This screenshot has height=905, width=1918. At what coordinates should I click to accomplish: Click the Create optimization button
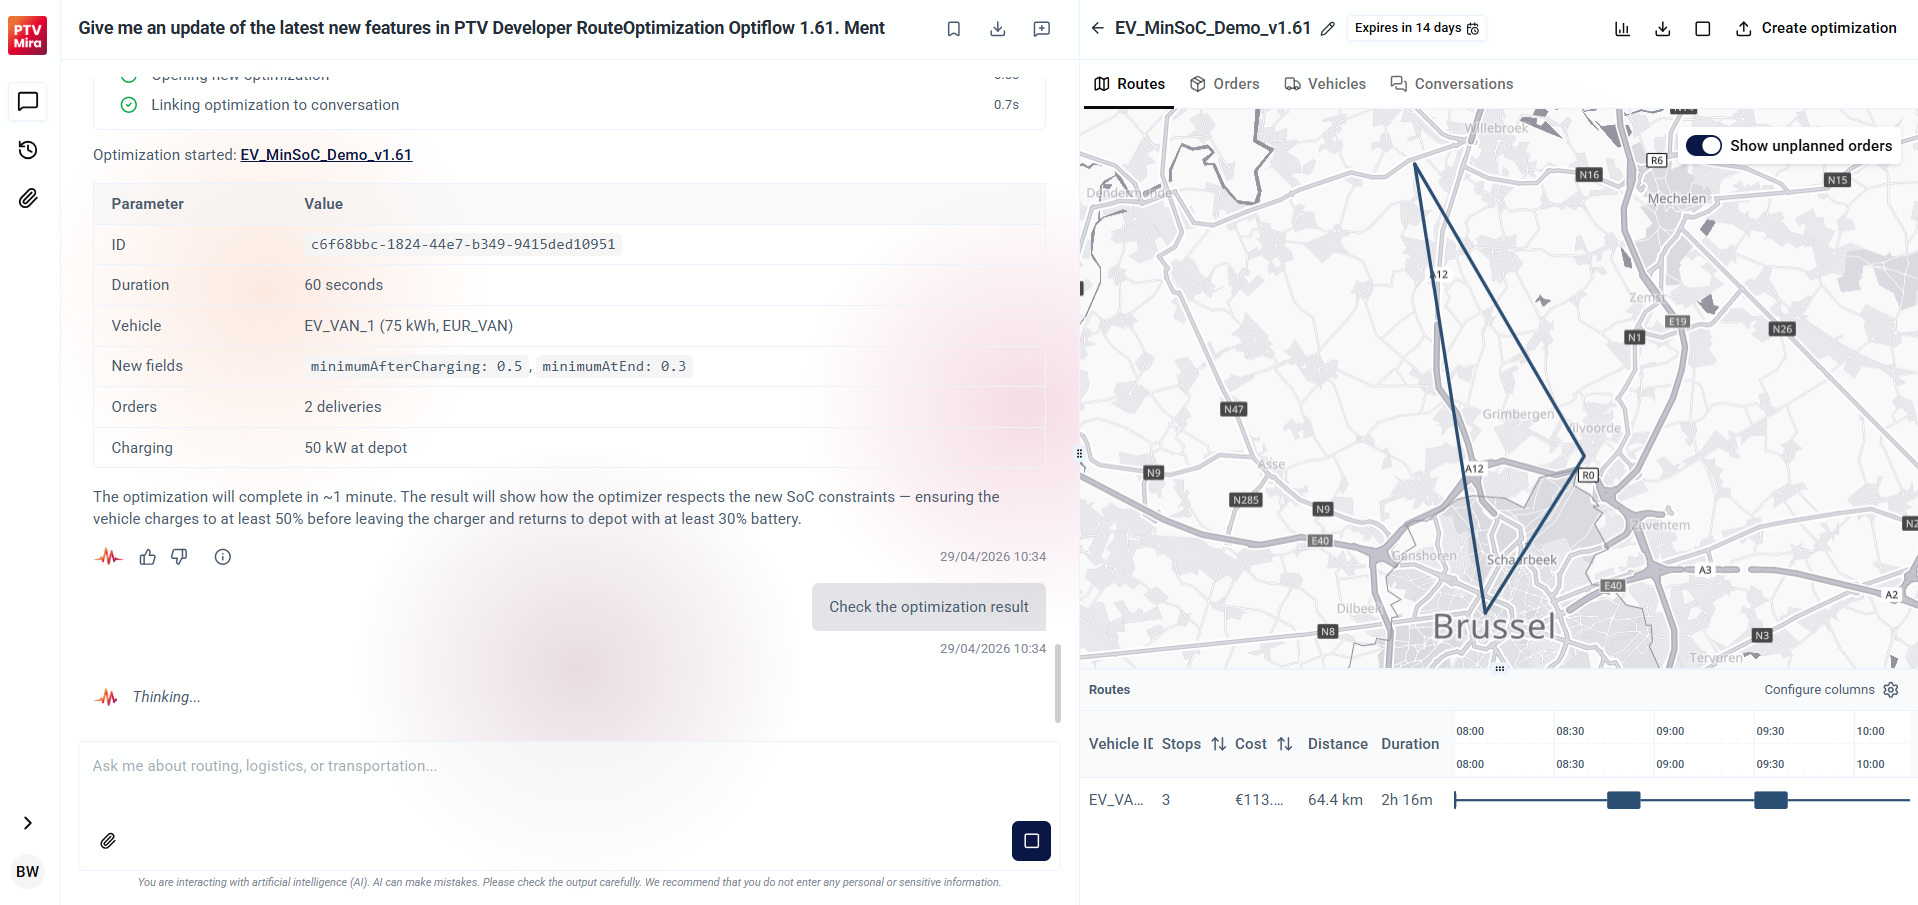pyautogui.click(x=1815, y=29)
